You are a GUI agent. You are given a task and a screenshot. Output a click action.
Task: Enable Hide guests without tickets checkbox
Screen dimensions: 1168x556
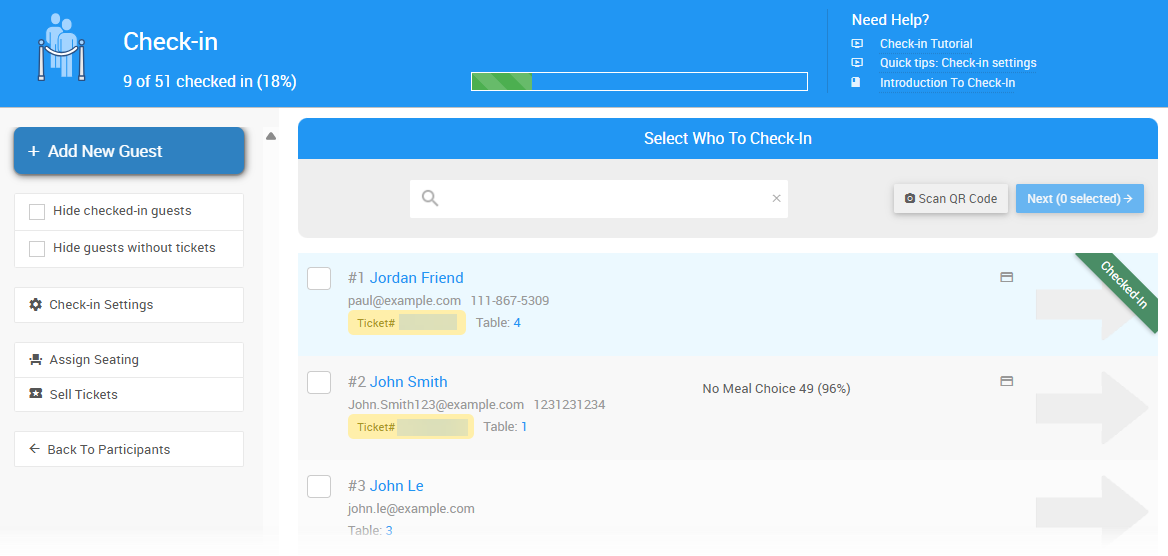point(37,248)
